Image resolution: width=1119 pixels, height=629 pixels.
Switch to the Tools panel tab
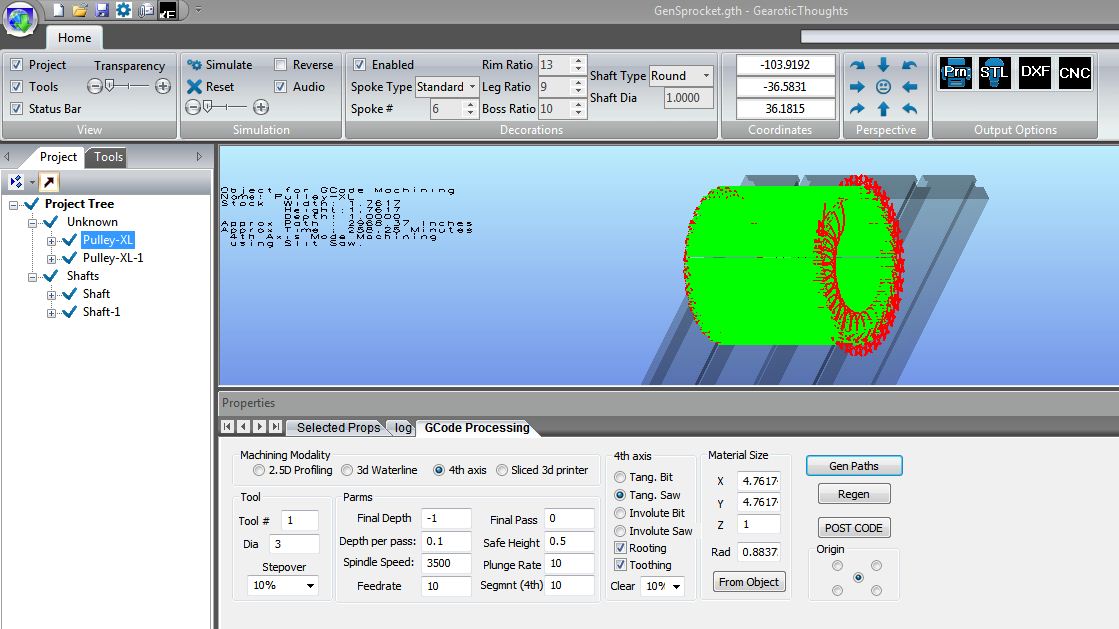coord(108,157)
